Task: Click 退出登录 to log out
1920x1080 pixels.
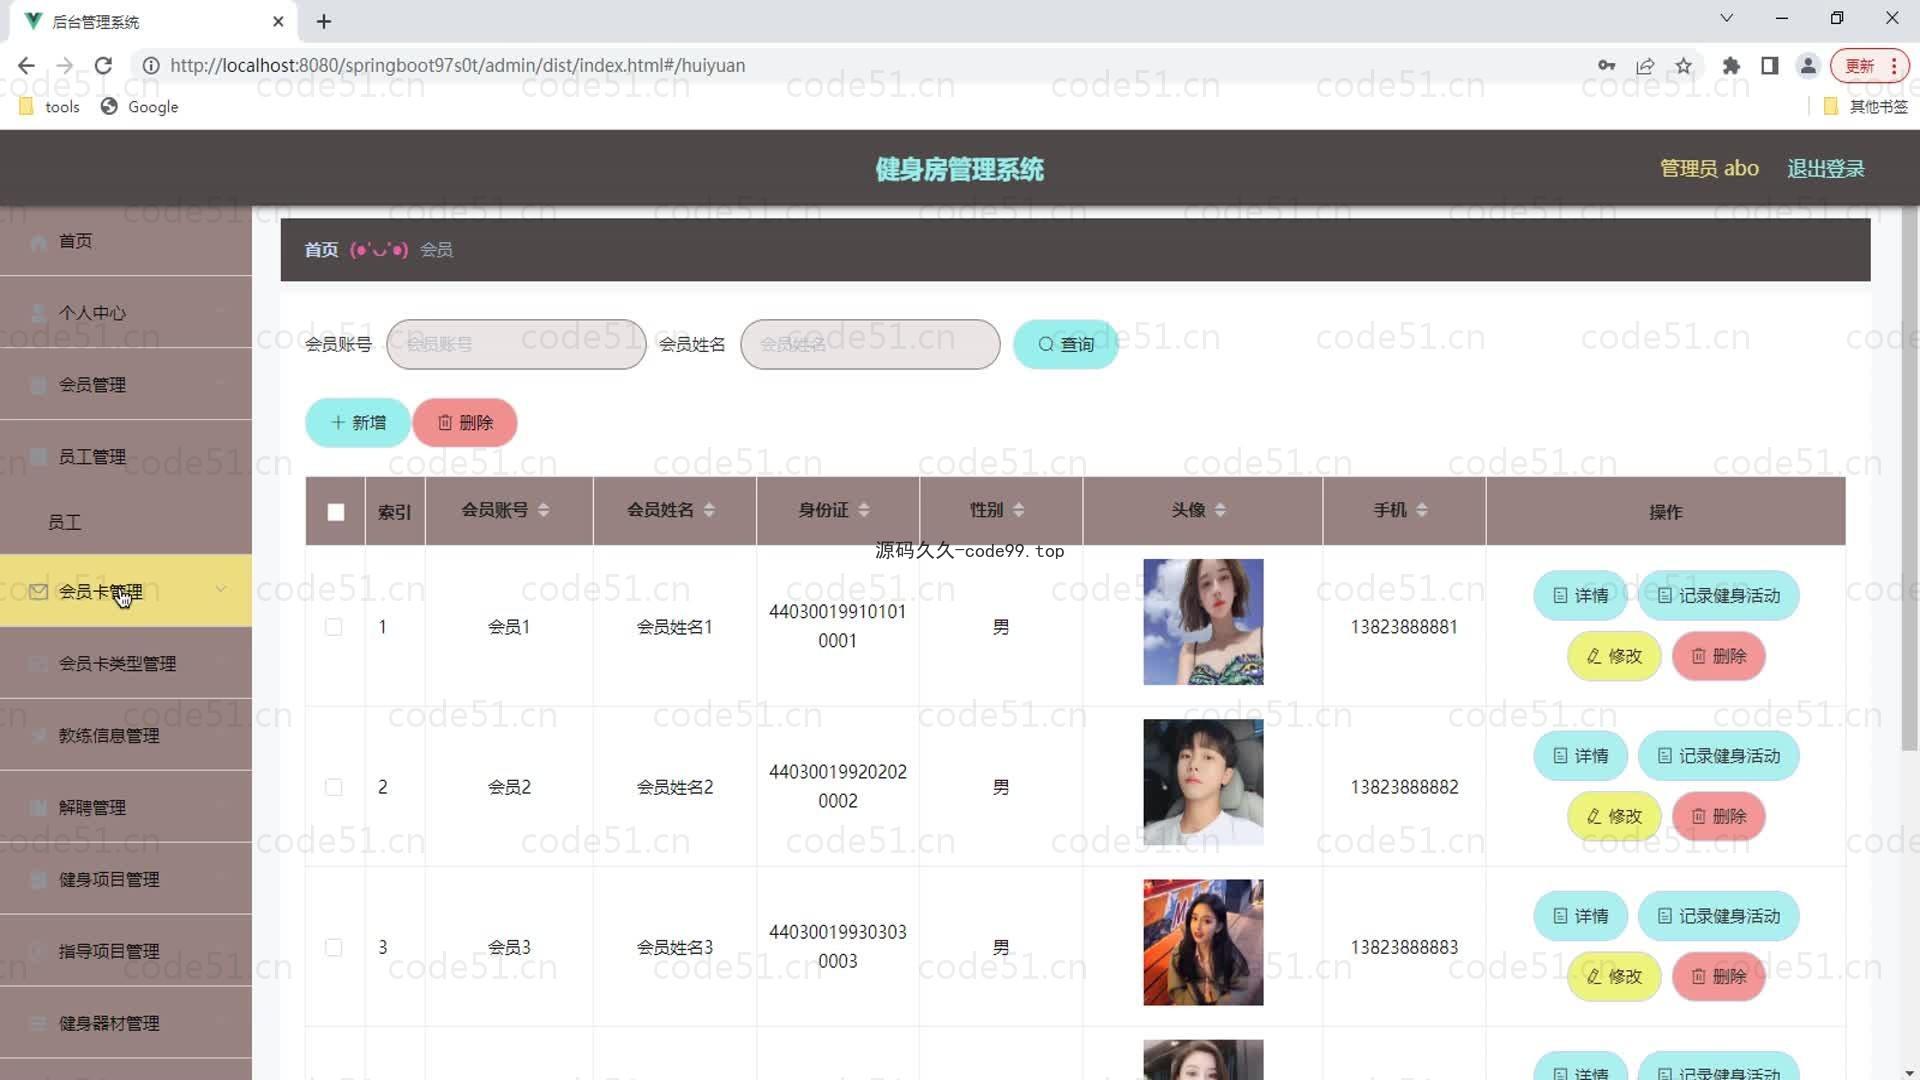Action: pos(1825,169)
